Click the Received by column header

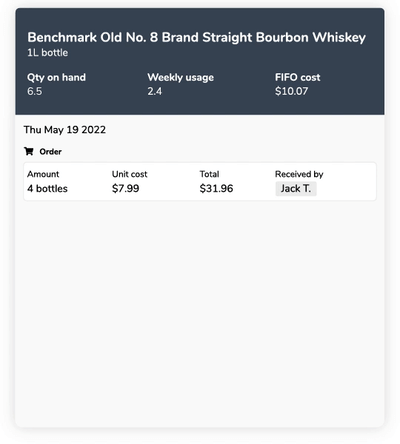(x=299, y=174)
